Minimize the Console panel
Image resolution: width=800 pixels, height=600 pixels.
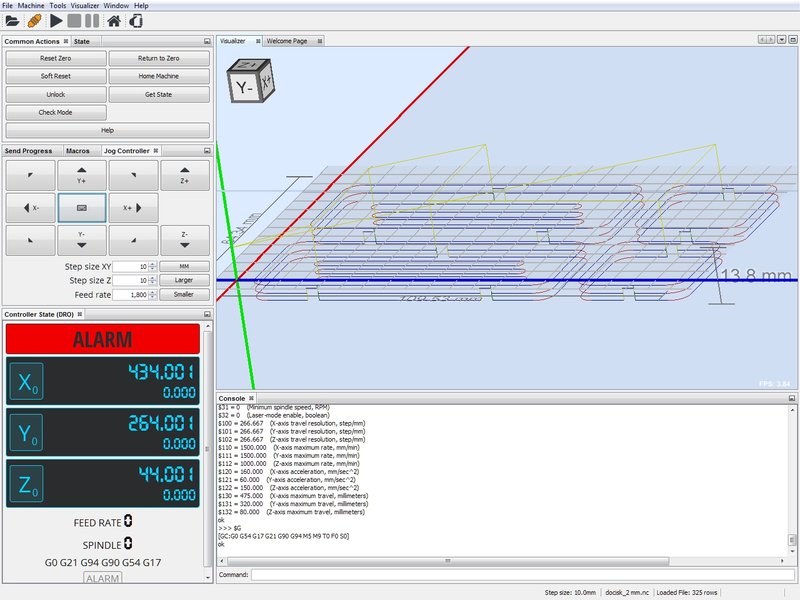click(x=792, y=398)
